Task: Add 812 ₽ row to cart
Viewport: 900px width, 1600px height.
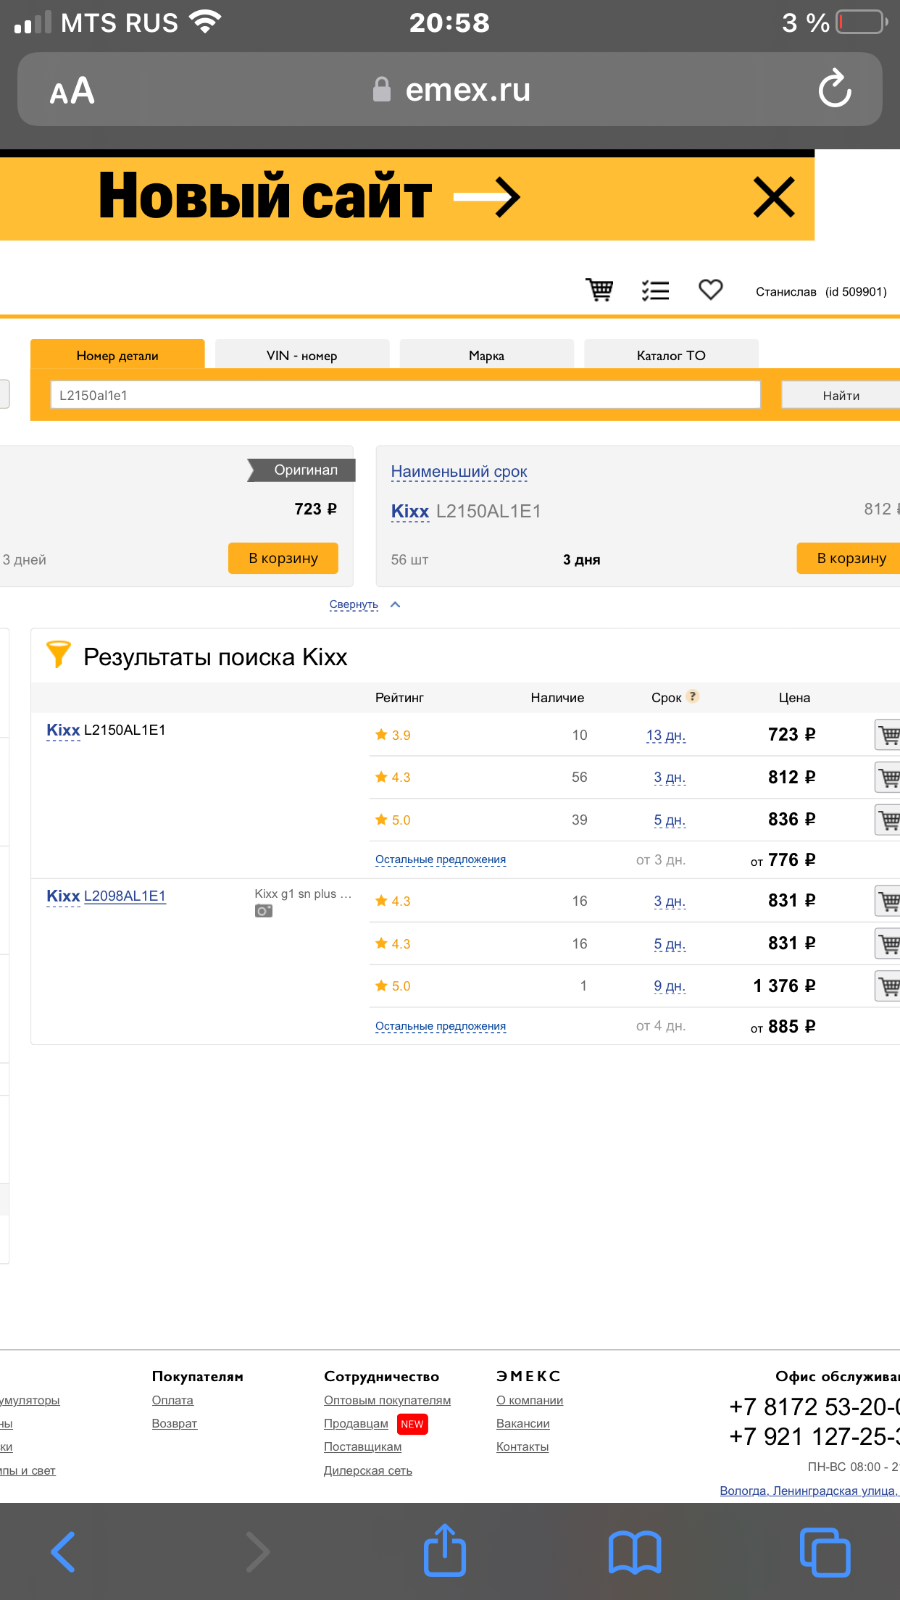Action: tap(888, 777)
